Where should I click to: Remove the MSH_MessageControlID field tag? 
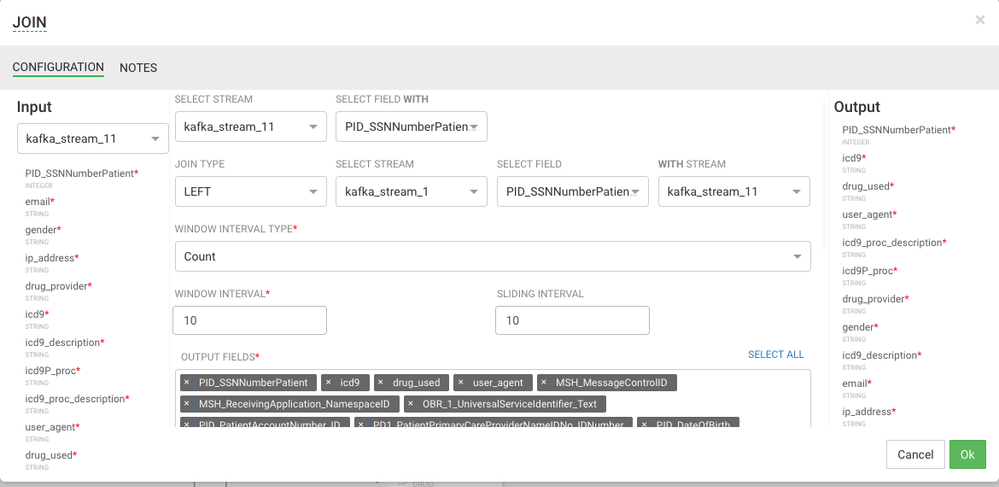click(x=544, y=383)
